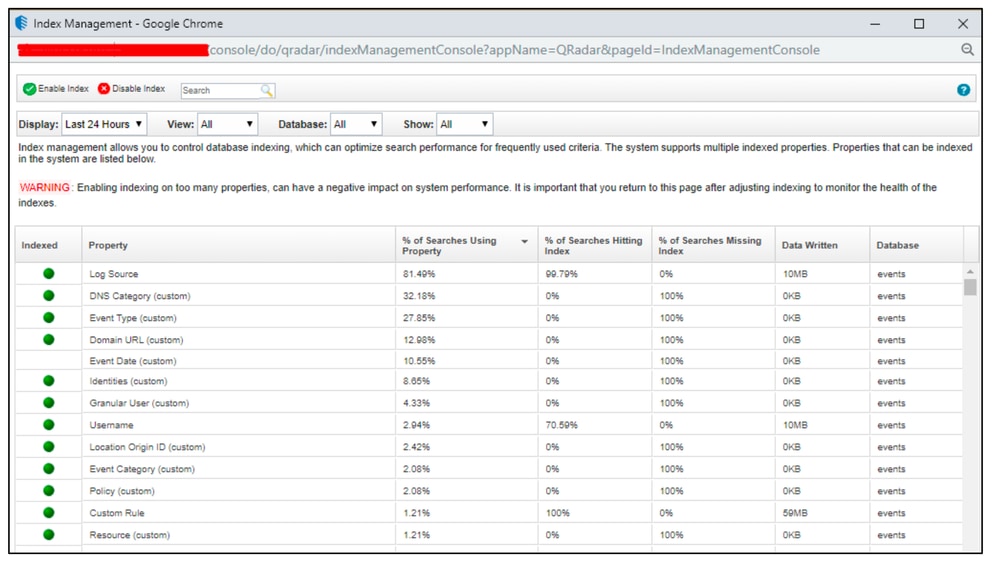
Task: Select the Domain URL (custom) property row
Action: [x=136, y=340]
